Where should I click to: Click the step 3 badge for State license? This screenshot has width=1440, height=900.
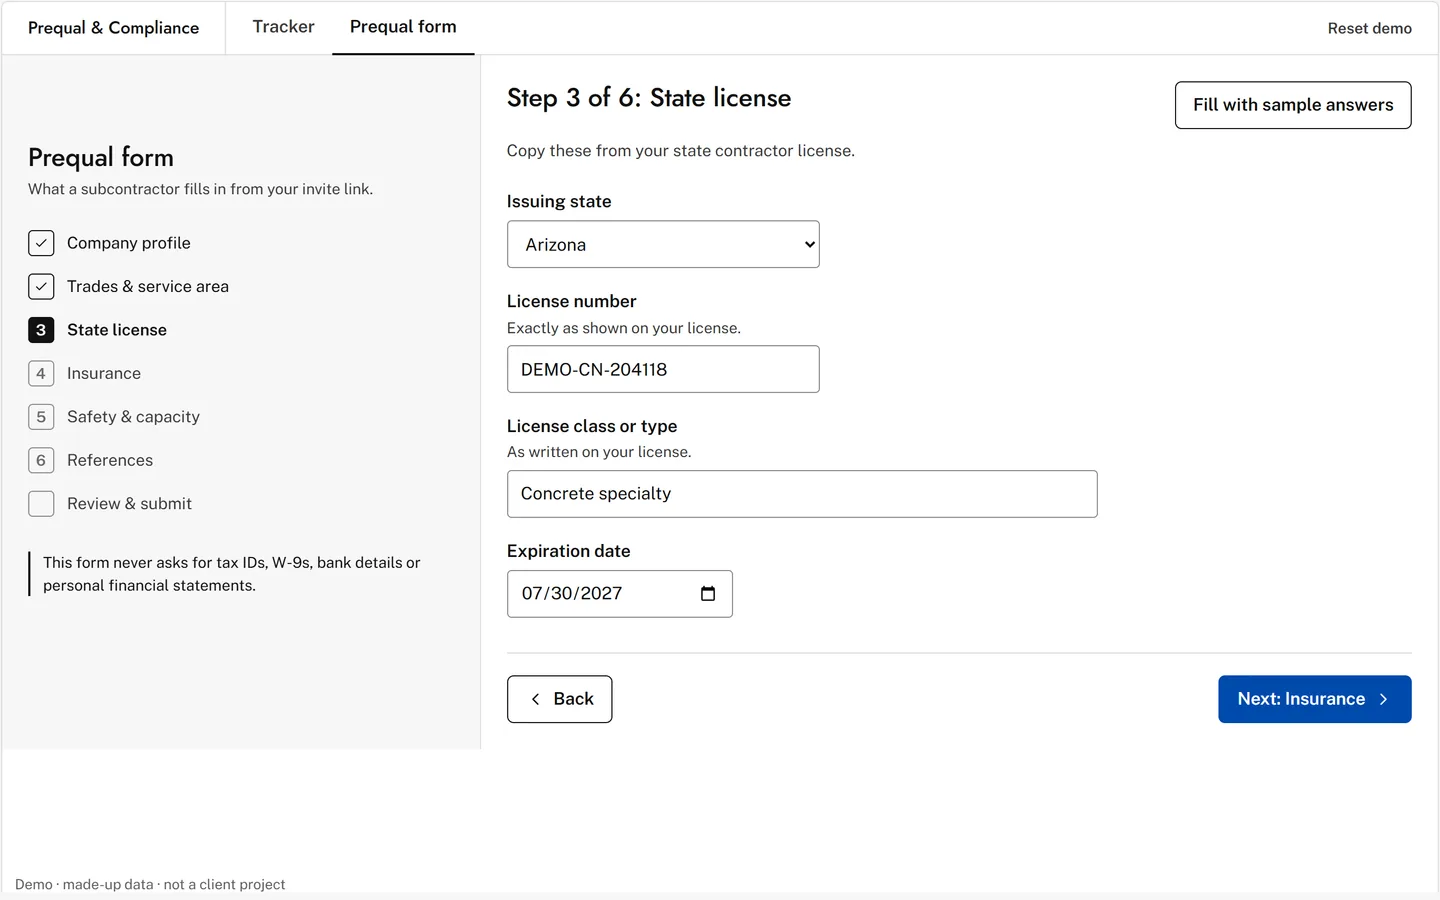[41, 330]
